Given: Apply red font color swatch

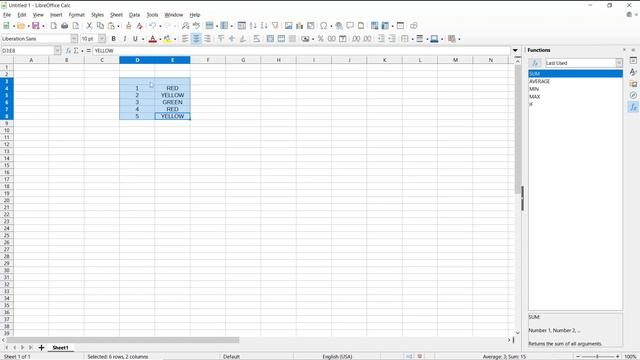Looking at the screenshot, I should (153, 39).
